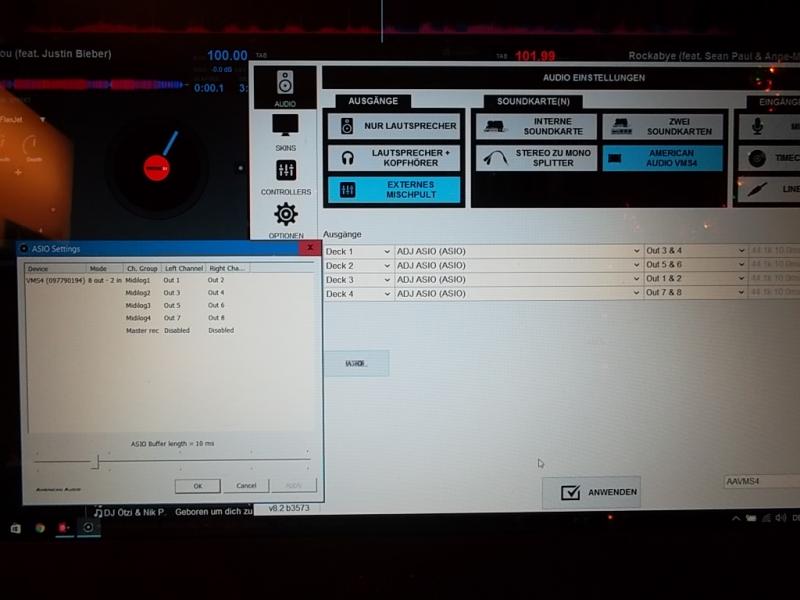The width and height of the screenshot is (800, 600).
Task: Choose Stereo zu Mono Splitter option
Action: (536, 158)
